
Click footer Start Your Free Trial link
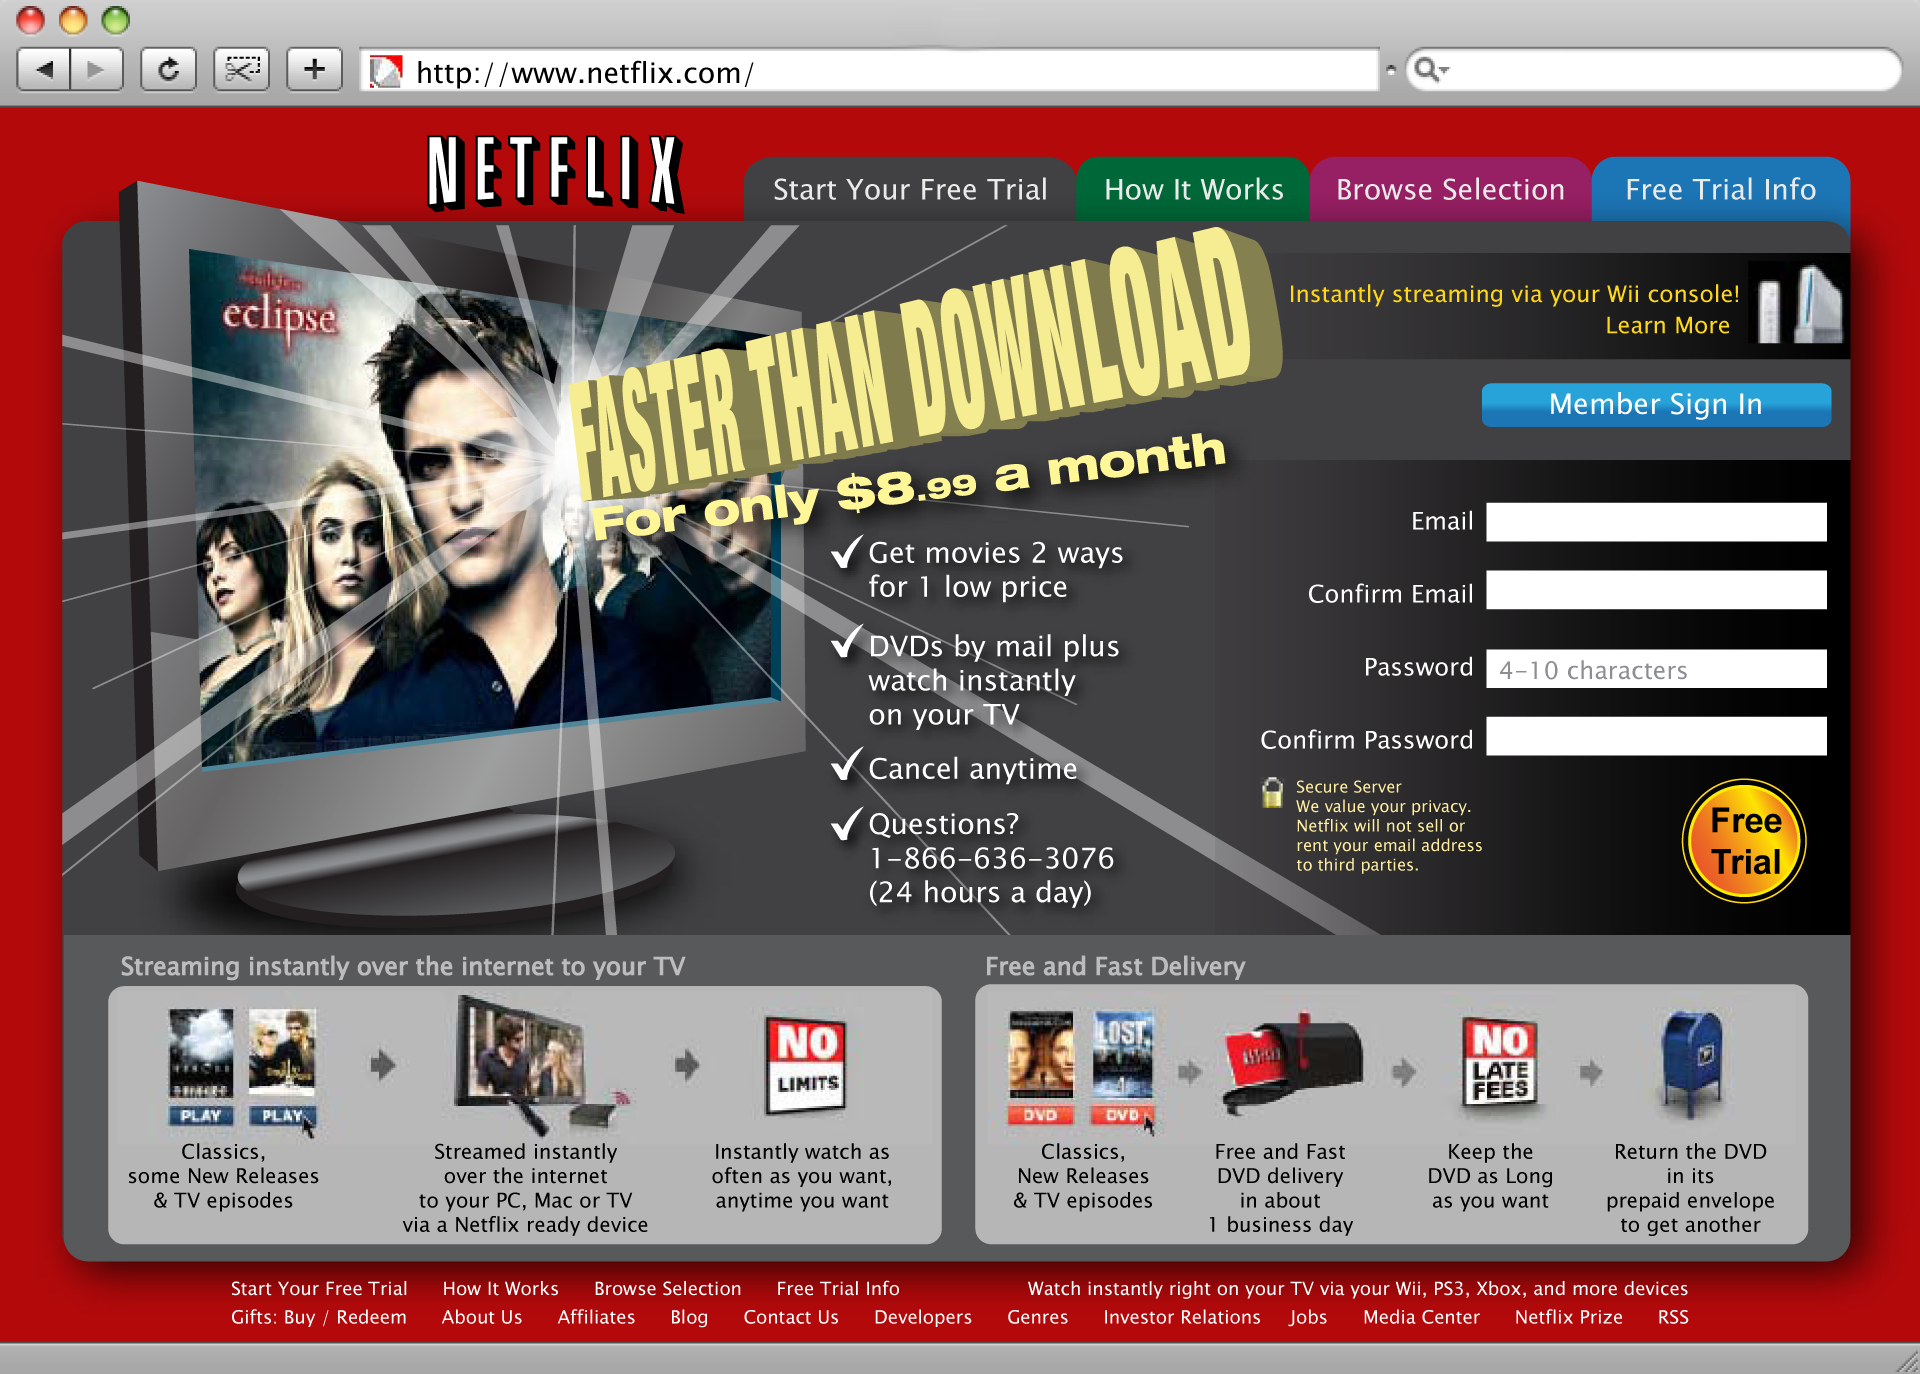[319, 1288]
